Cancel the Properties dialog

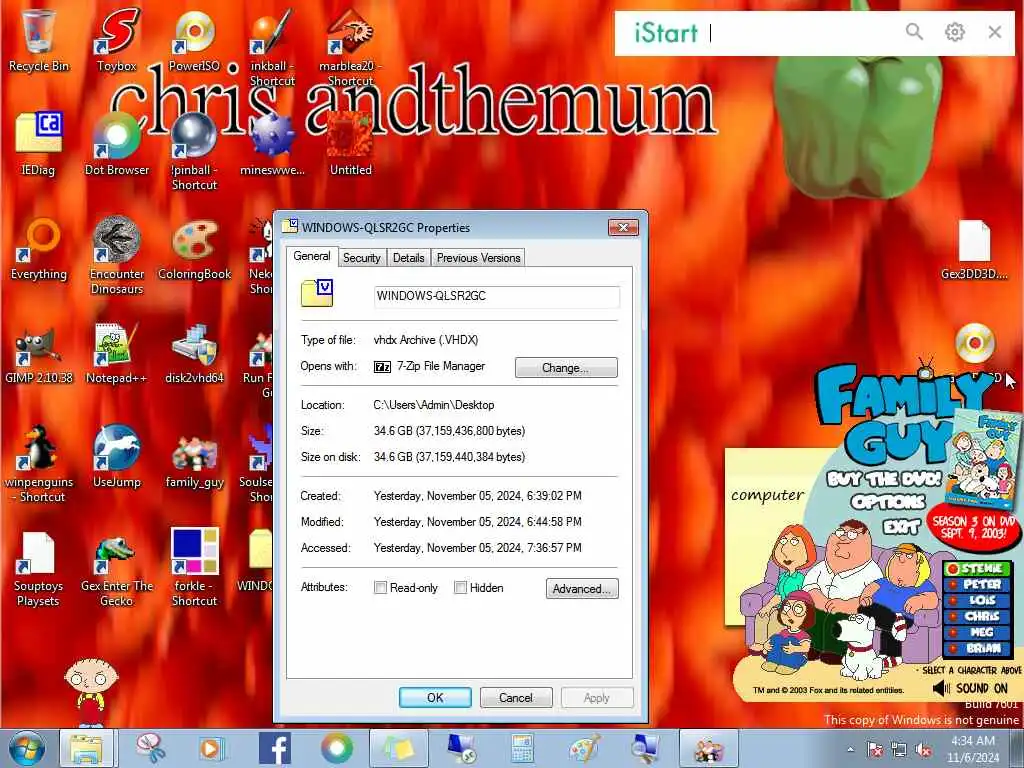tap(516, 697)
